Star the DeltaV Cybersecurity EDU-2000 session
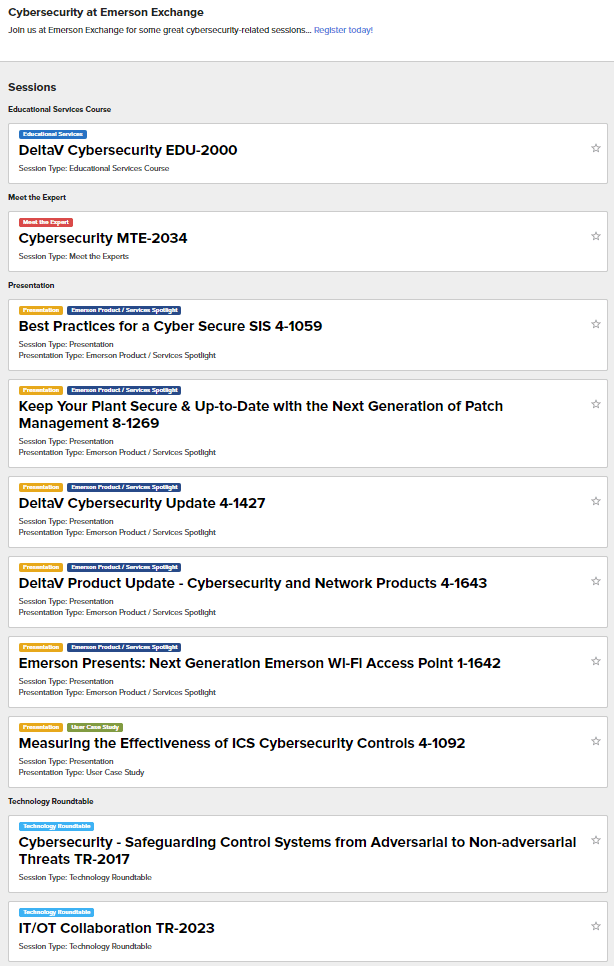 click(596, 148)
